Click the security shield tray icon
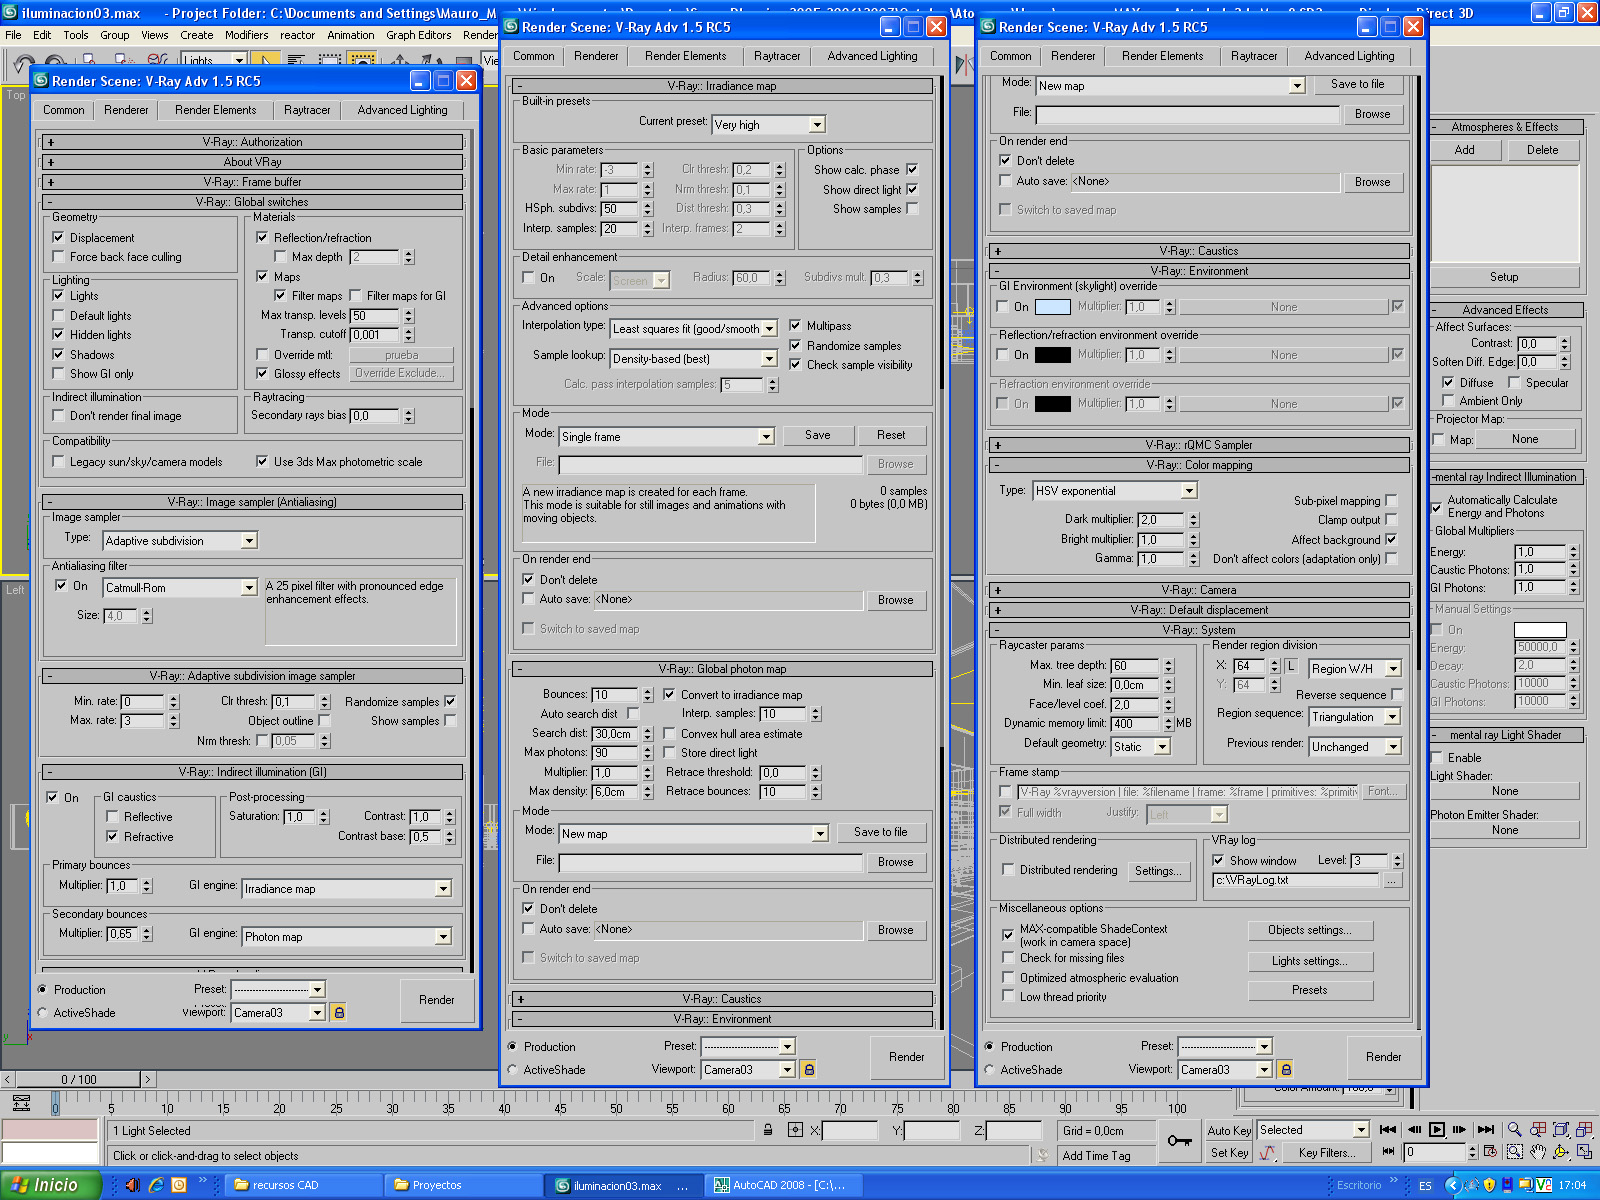The image size is (1600, 1200). coord(1490,1185)
